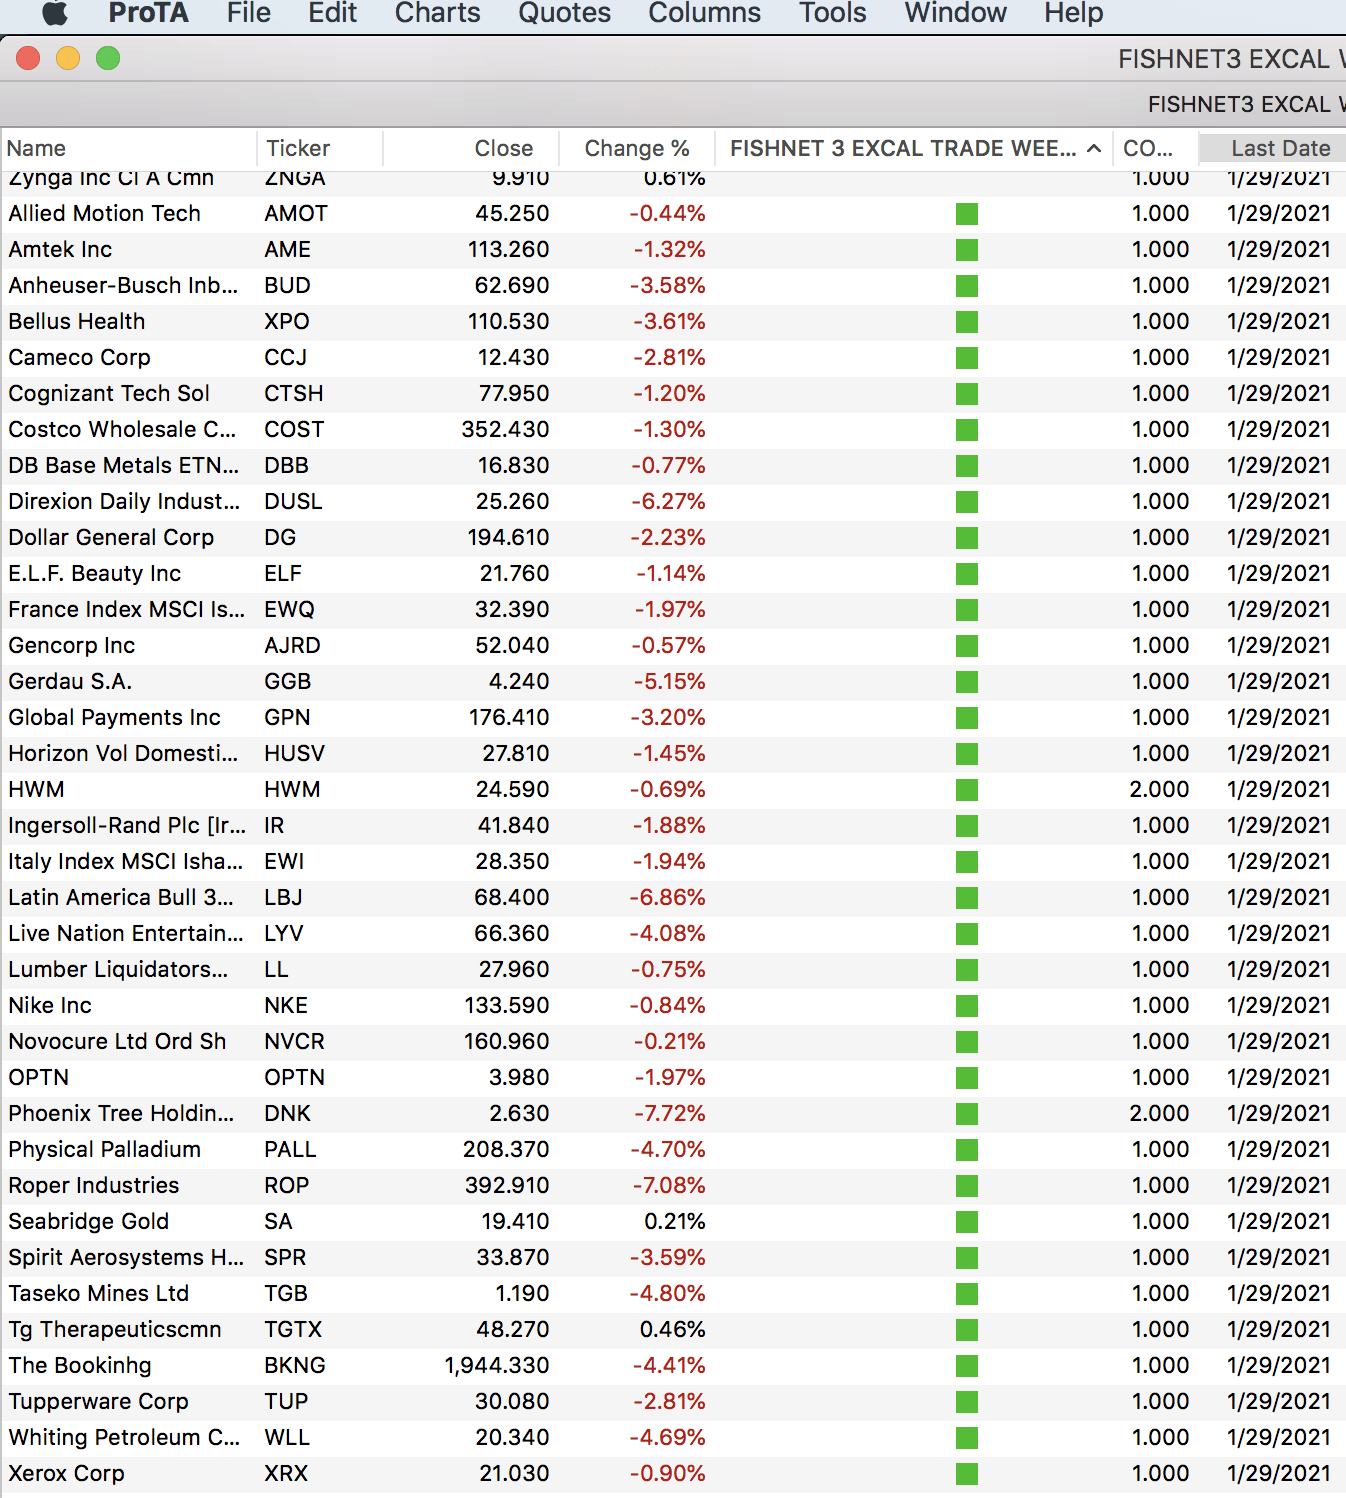Image resolution: width=1346 pixels, height=1498 pixels.
Task: Click the ELF ticker cell
Action: point(283,574)
